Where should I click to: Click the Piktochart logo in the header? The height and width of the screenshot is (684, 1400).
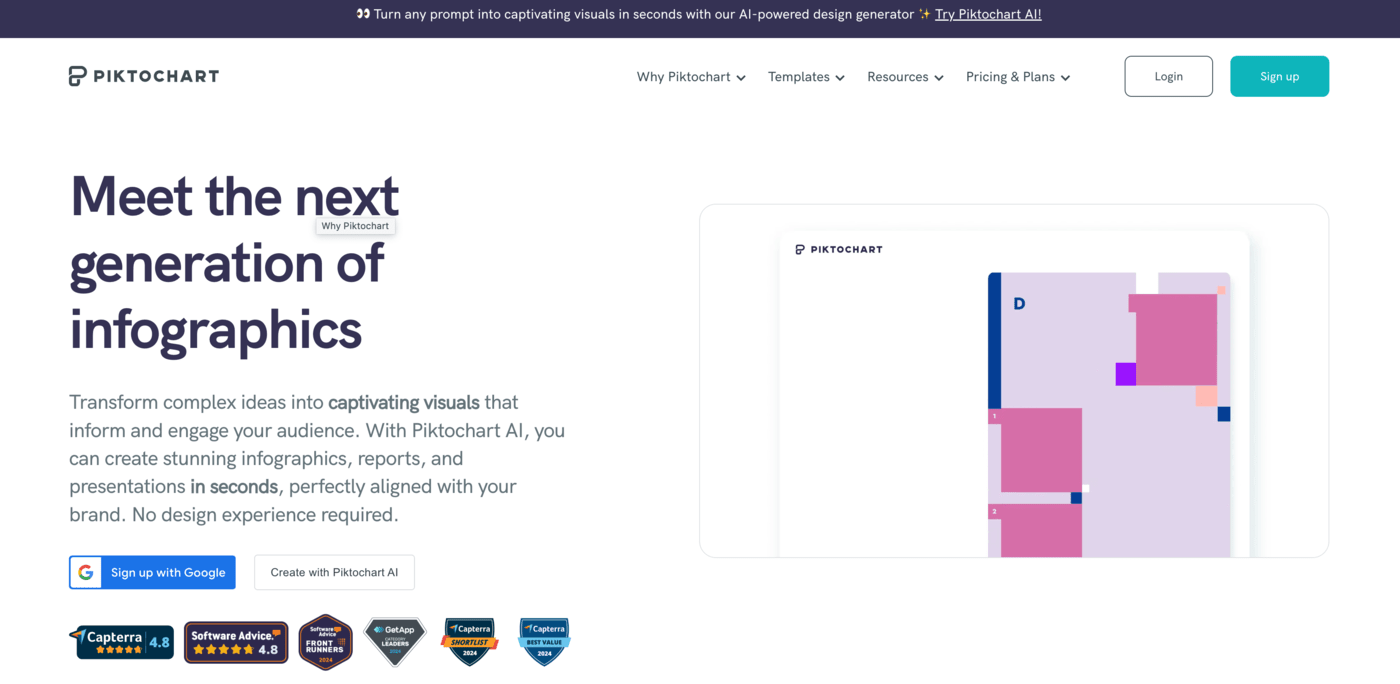pos(144,76)
